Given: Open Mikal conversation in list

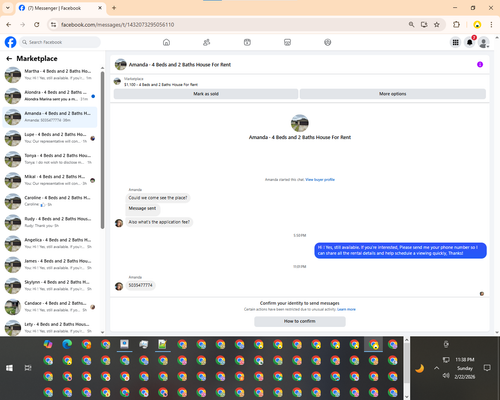Looking at the screenshot, I should [50, 180].
